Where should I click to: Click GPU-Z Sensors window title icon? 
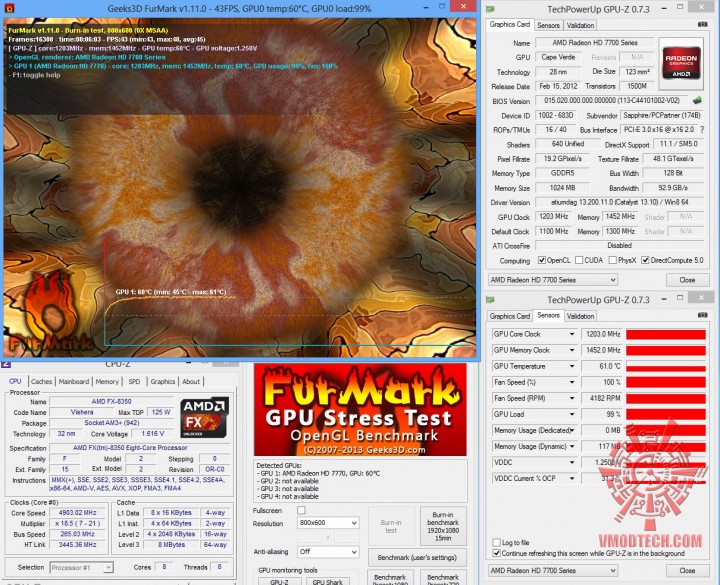(490, 300)
